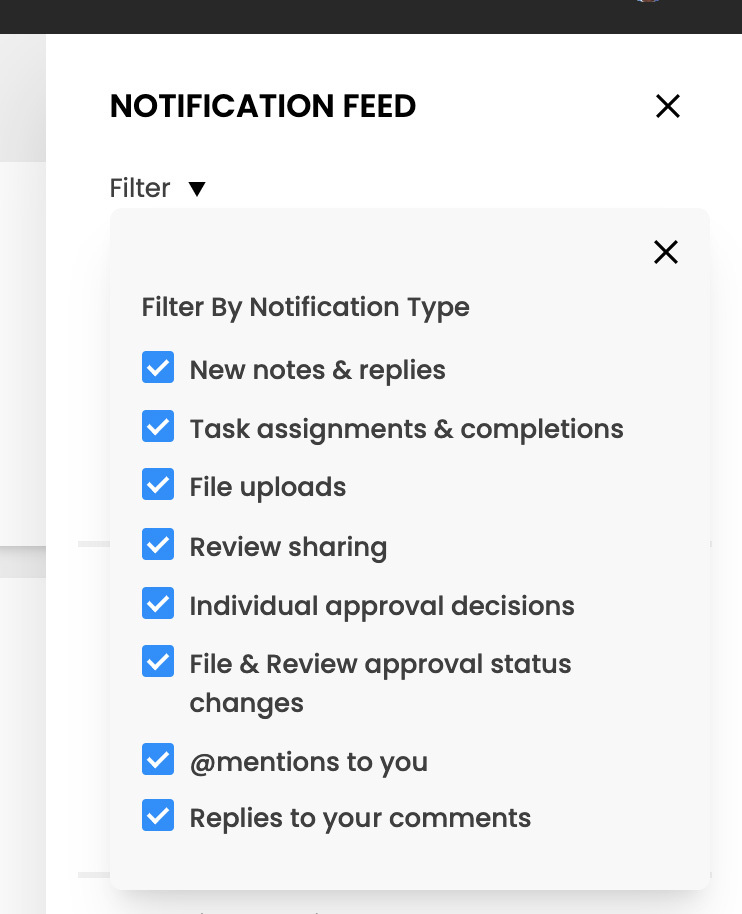The width and height of the screenshot is (742, 914).
Task: Click the @mentions to you label
Action: tap(308, 762)
